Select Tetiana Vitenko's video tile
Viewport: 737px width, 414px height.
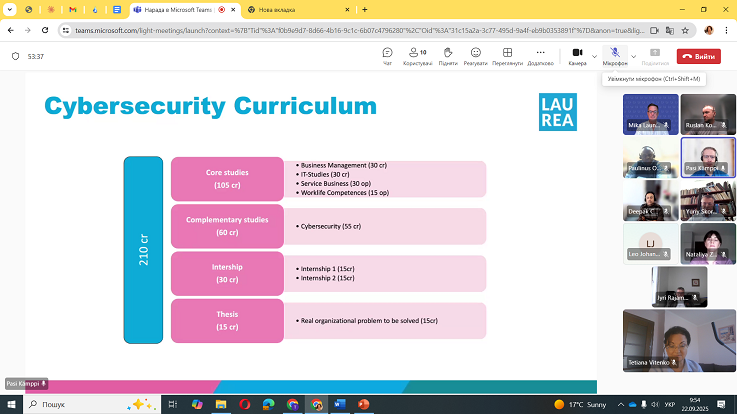651,341
